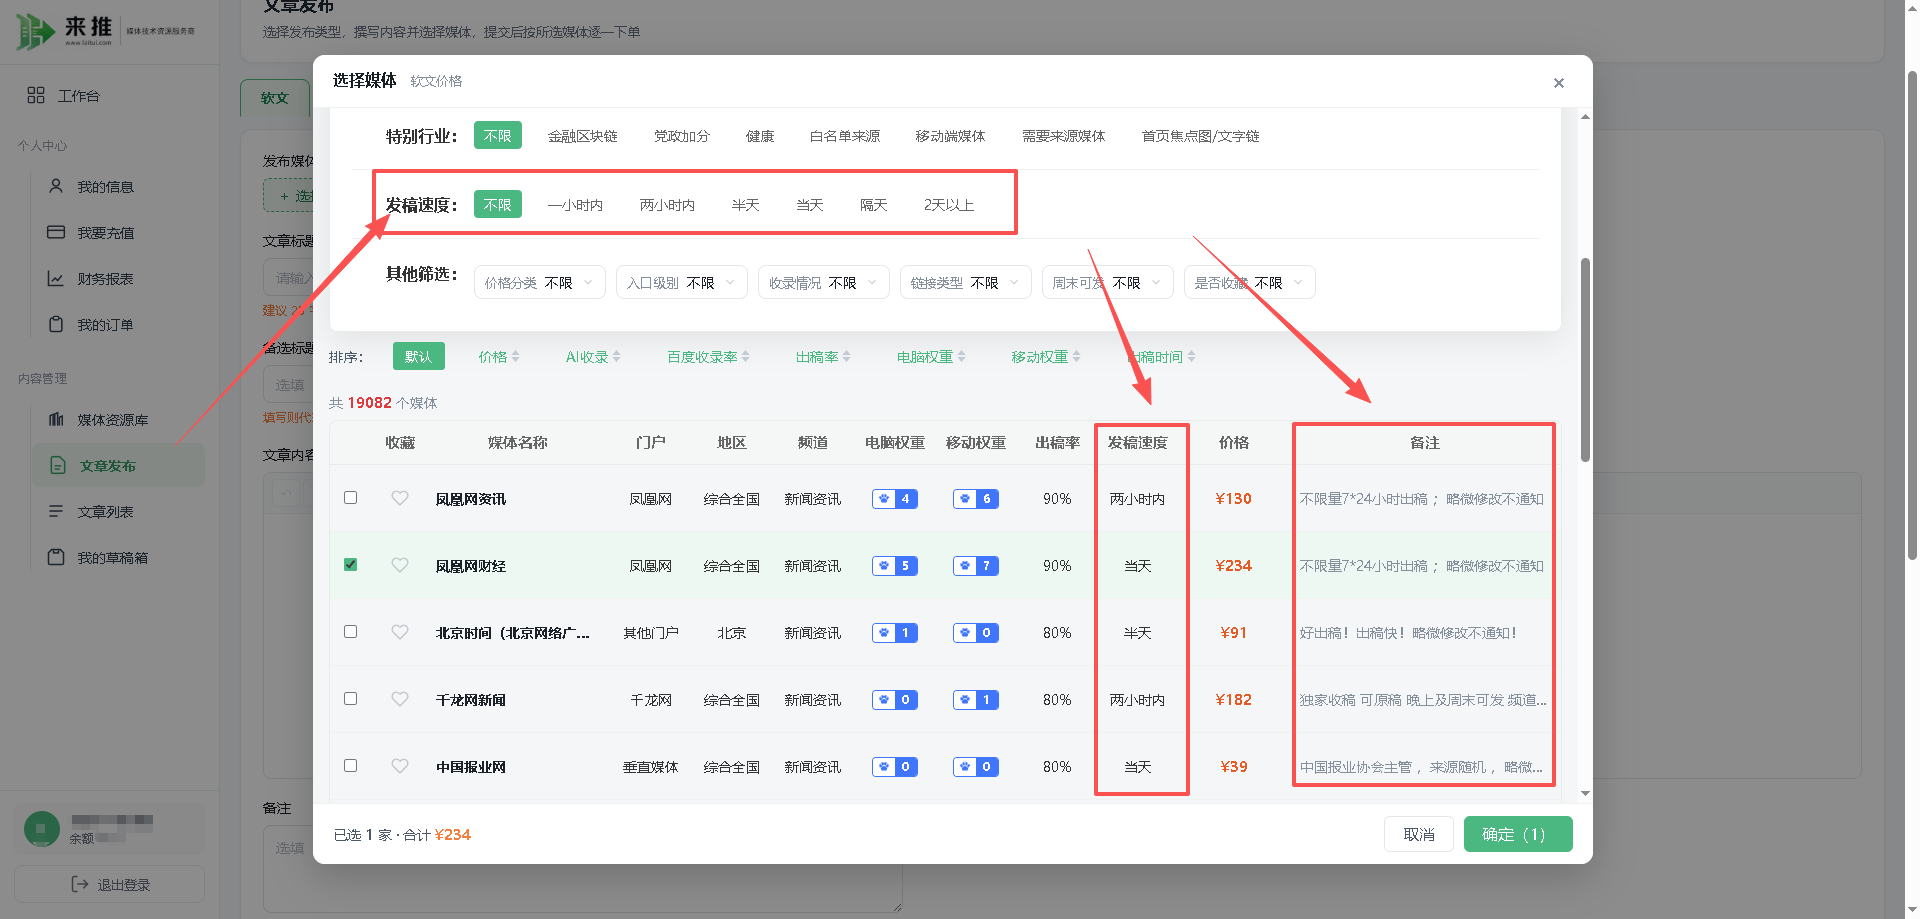Click 北京时间 电脑权重 badge showing 1
This screenshot has height=919, width=1920.
[894, 633]
